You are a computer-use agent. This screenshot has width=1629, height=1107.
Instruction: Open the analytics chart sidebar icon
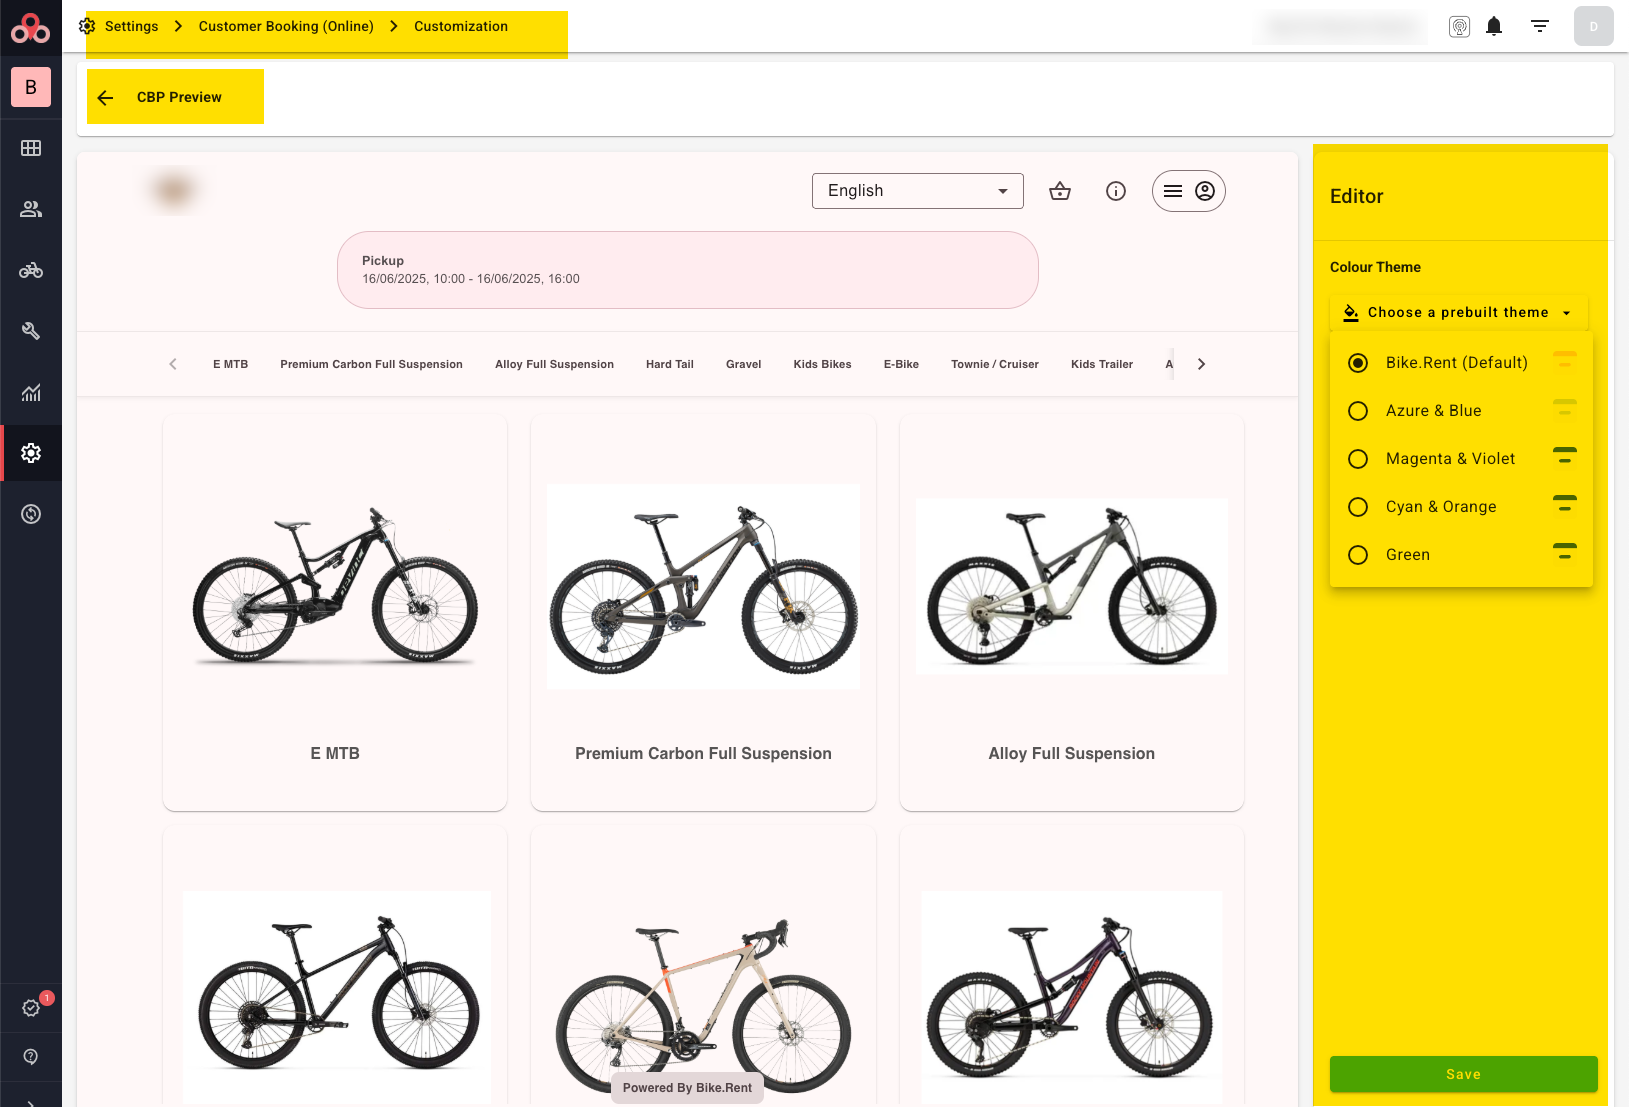pyautogui.click(x=31, y=392)
